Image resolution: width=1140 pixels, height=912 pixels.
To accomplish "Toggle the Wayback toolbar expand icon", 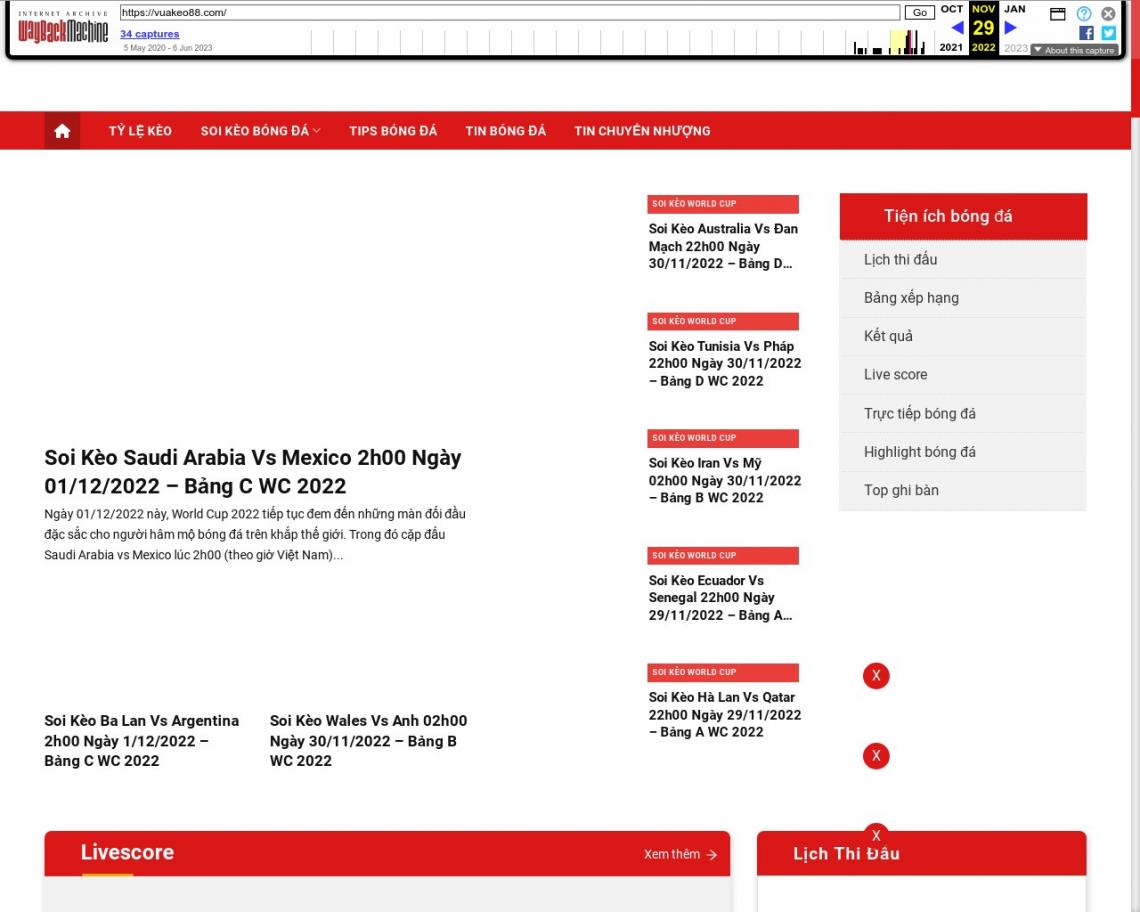I will tap(1058, 13).
